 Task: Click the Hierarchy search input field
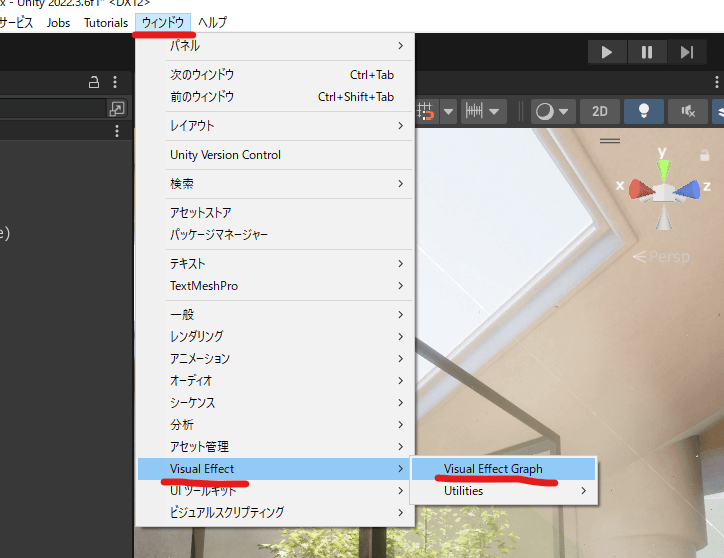pos(50,109)
